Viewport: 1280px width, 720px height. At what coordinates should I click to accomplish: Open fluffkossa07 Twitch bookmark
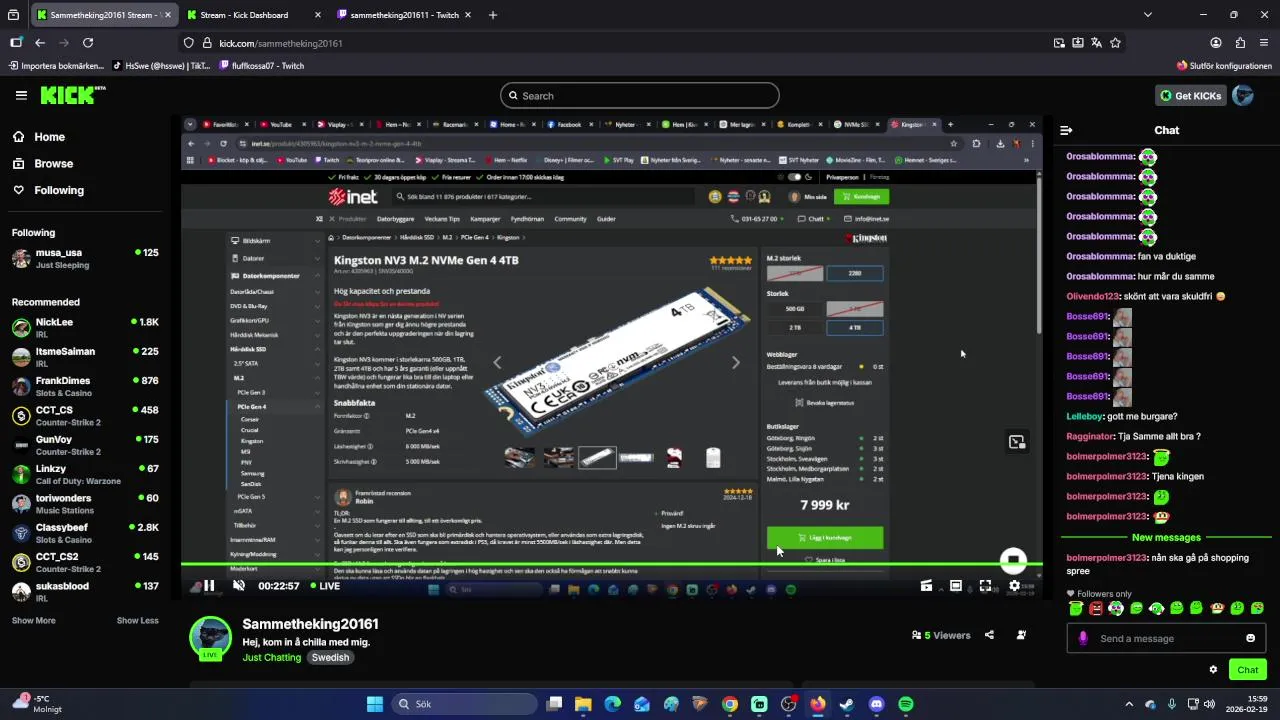pos(260,66)
